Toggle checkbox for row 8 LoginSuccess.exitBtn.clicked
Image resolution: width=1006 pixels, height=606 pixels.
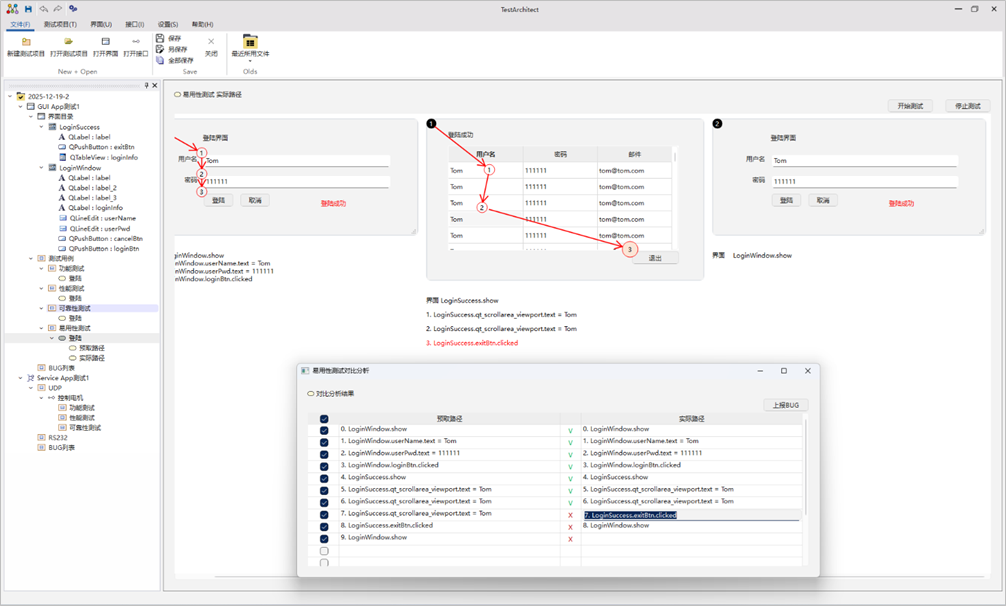tap(324, 527)
